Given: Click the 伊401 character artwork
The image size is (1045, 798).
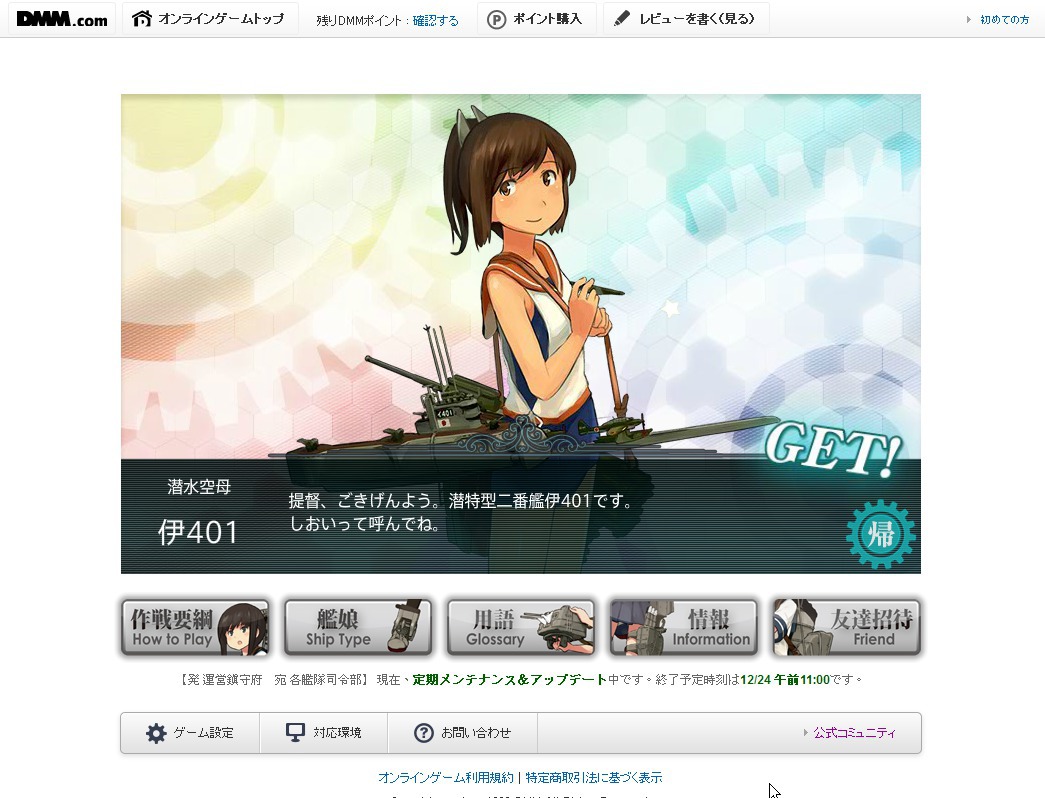Looking at the screenshot, I should [533, 287].
